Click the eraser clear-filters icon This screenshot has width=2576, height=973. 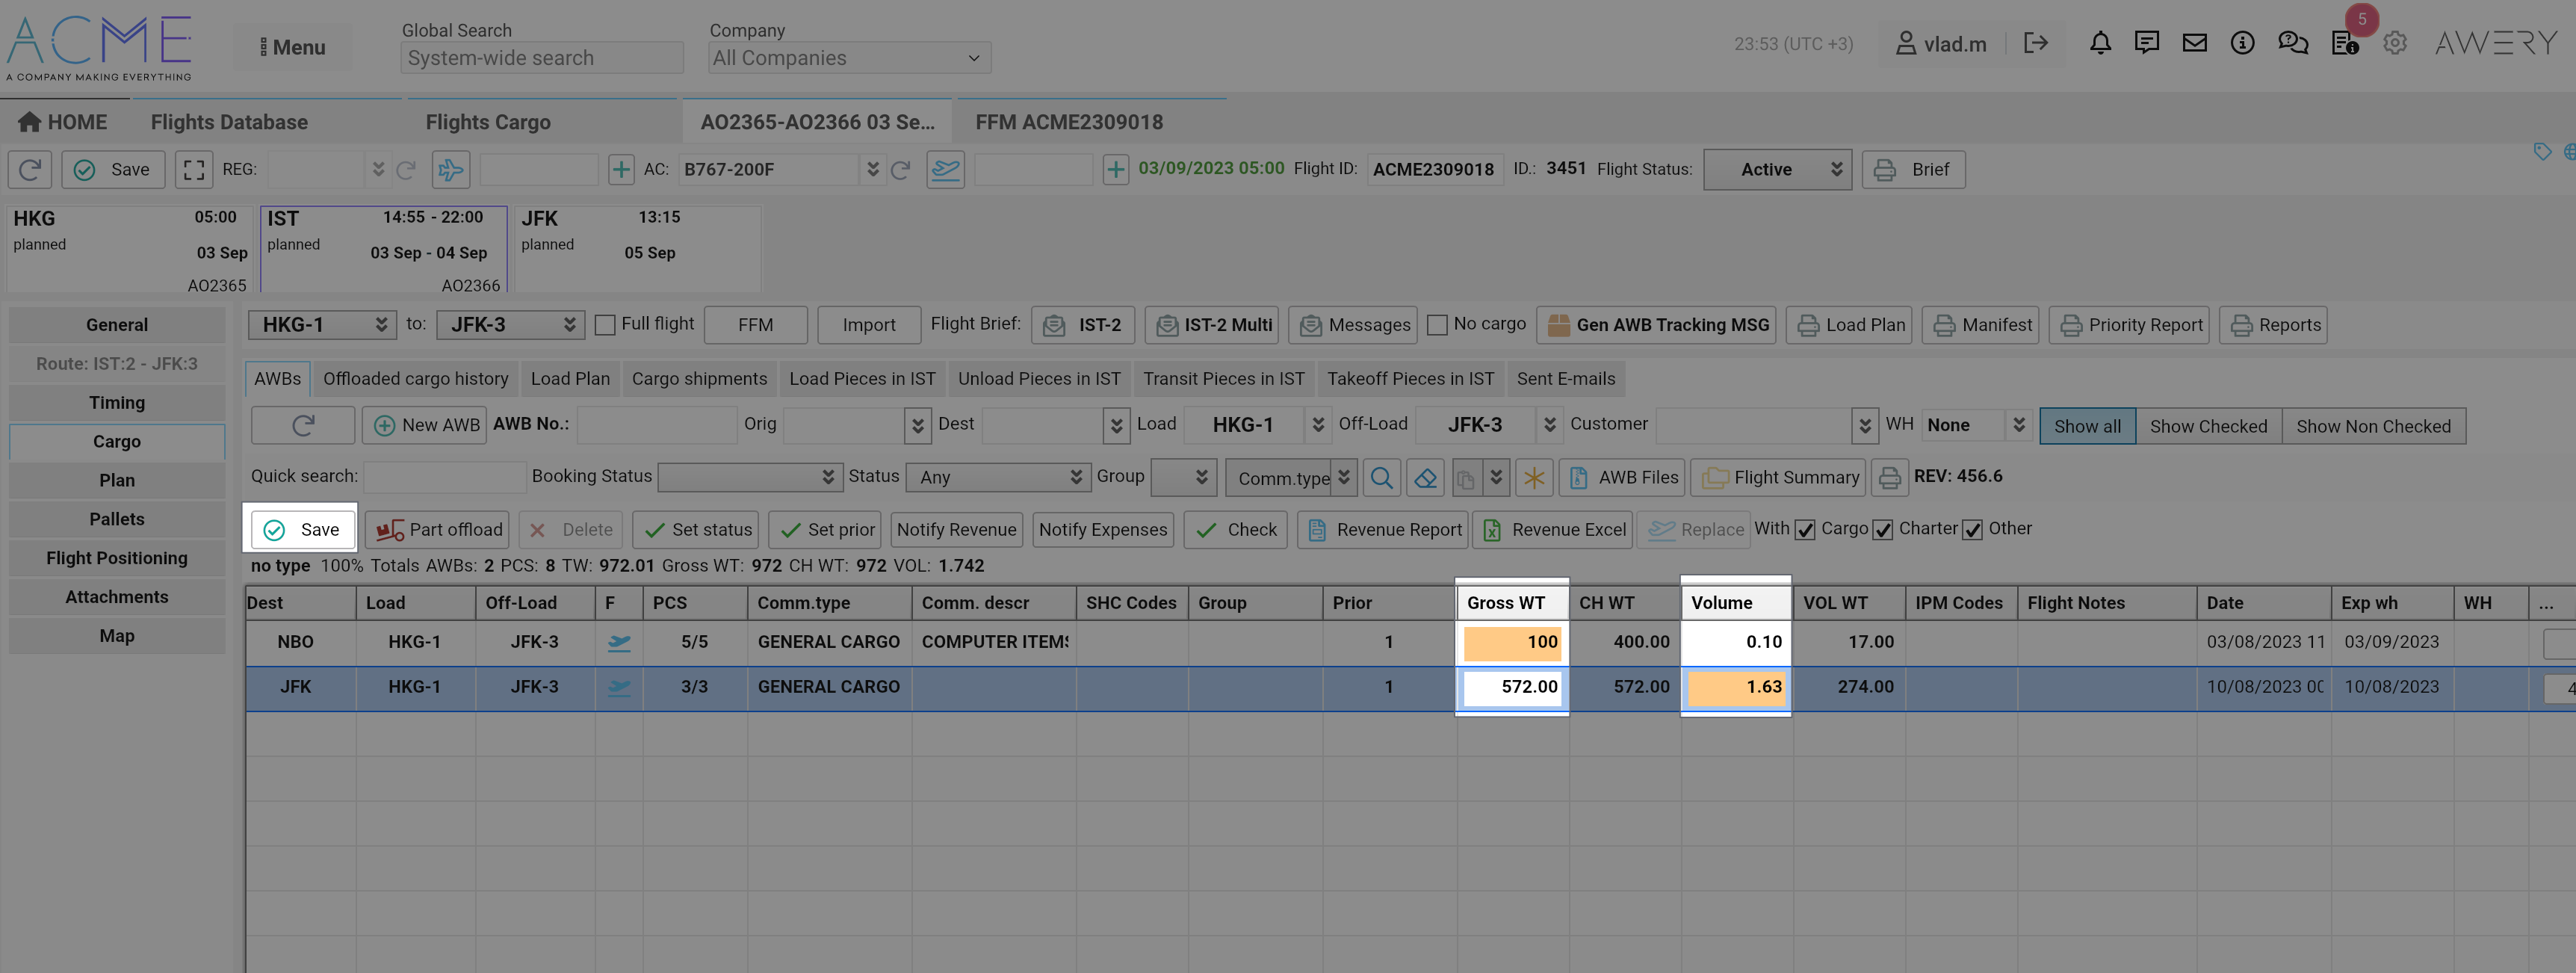click(x=1425, y=478)
